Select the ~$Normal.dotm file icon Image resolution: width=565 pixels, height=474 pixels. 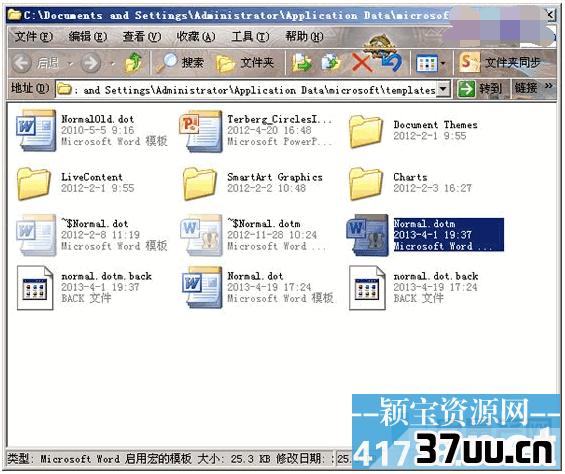pos(201,235)
